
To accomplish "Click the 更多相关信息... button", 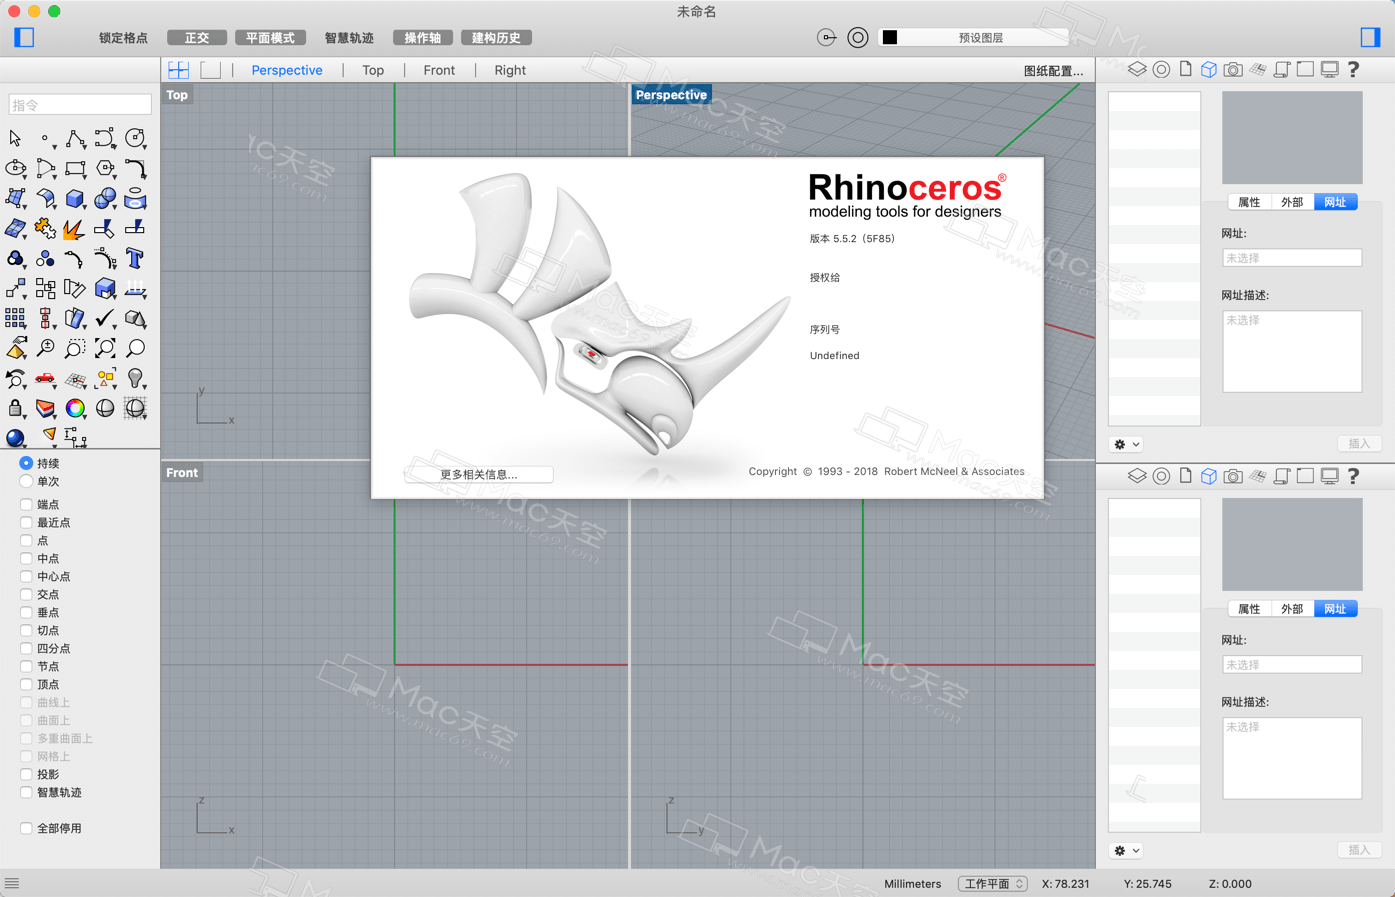I will coord(479,475).
